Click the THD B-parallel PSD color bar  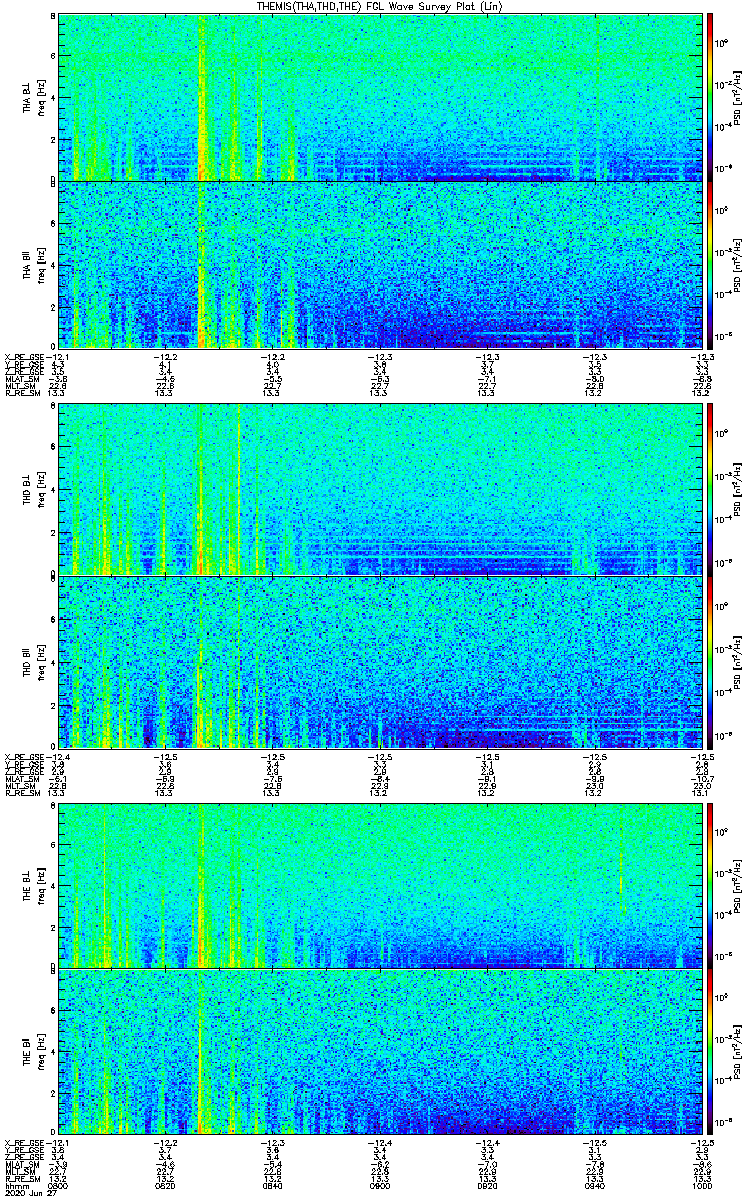[710, 661]
